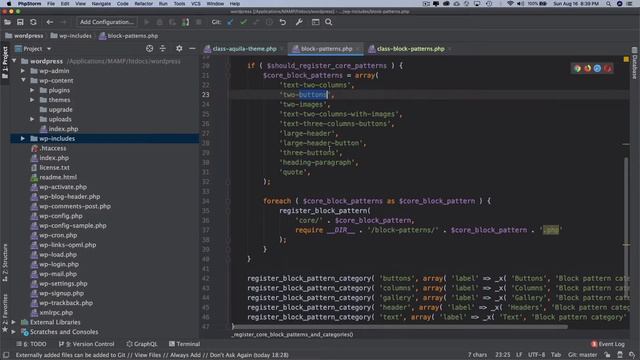Expand the wp-includes folder

tap(23, 138)
